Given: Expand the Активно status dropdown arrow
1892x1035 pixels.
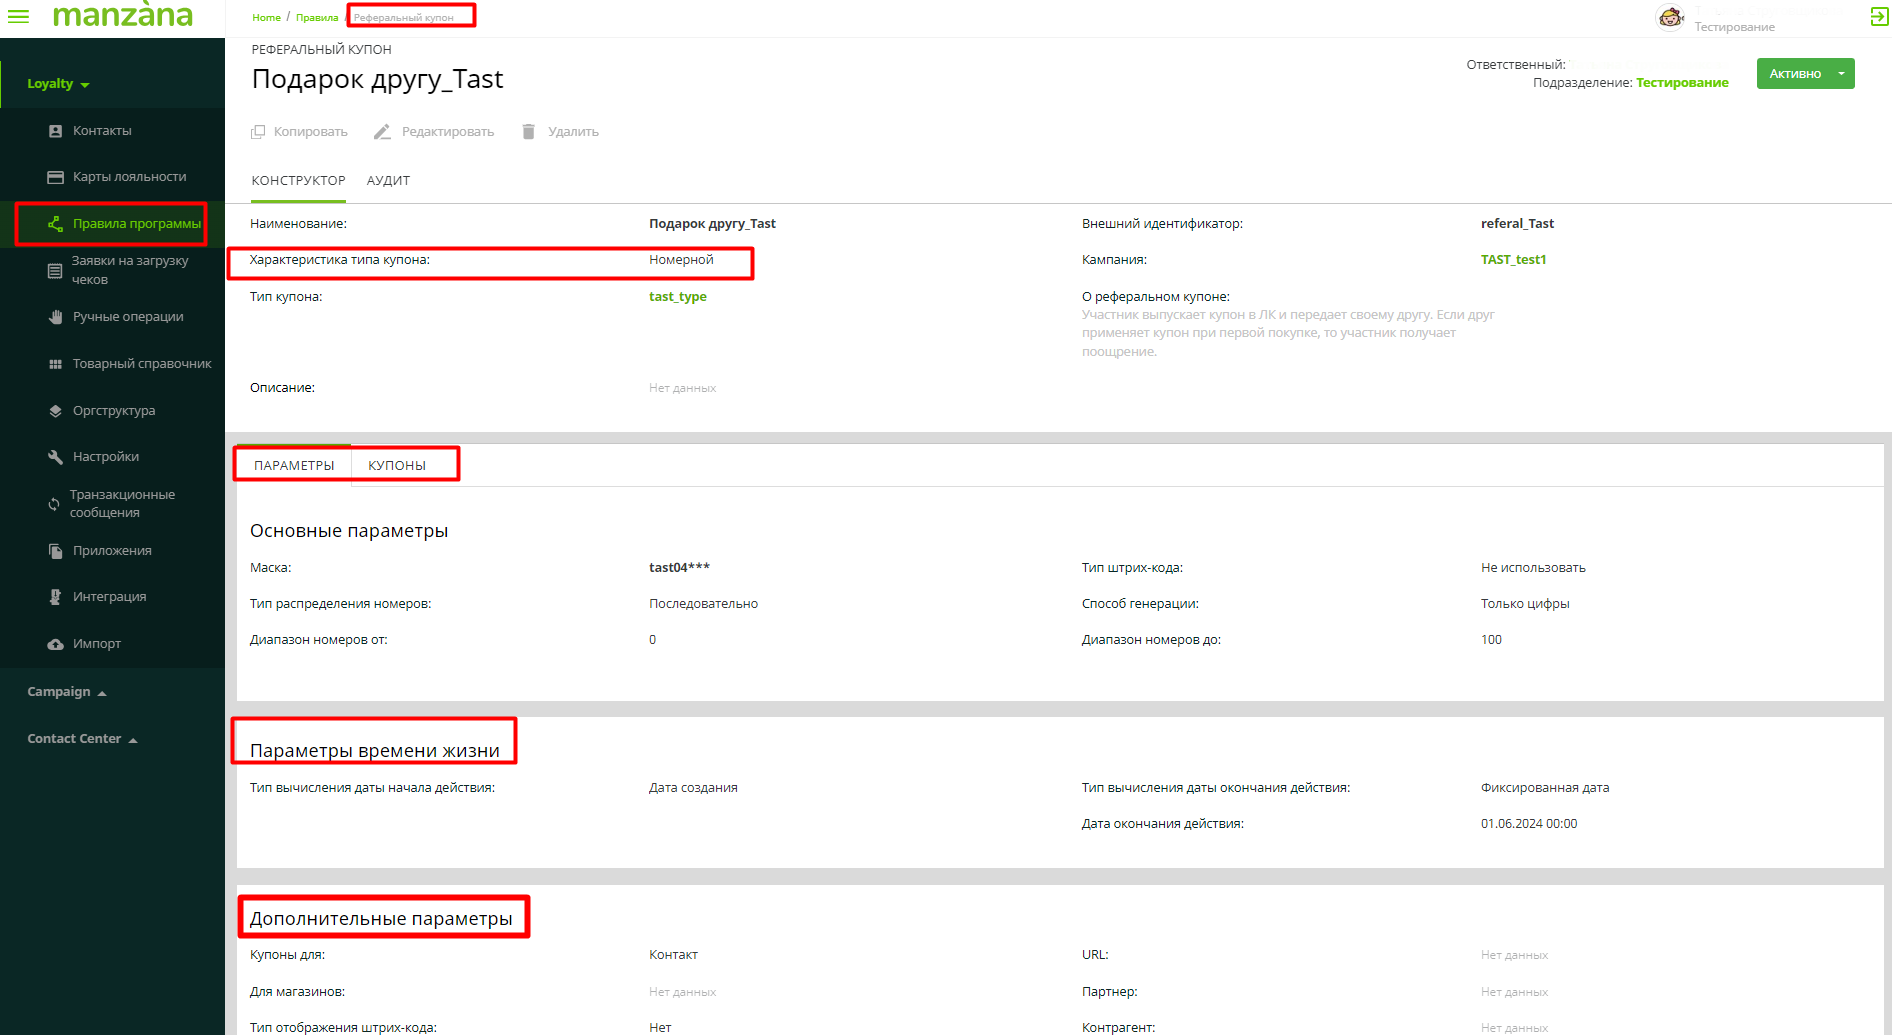Looking at the screenshot, I should click(x=1841, y=74).
